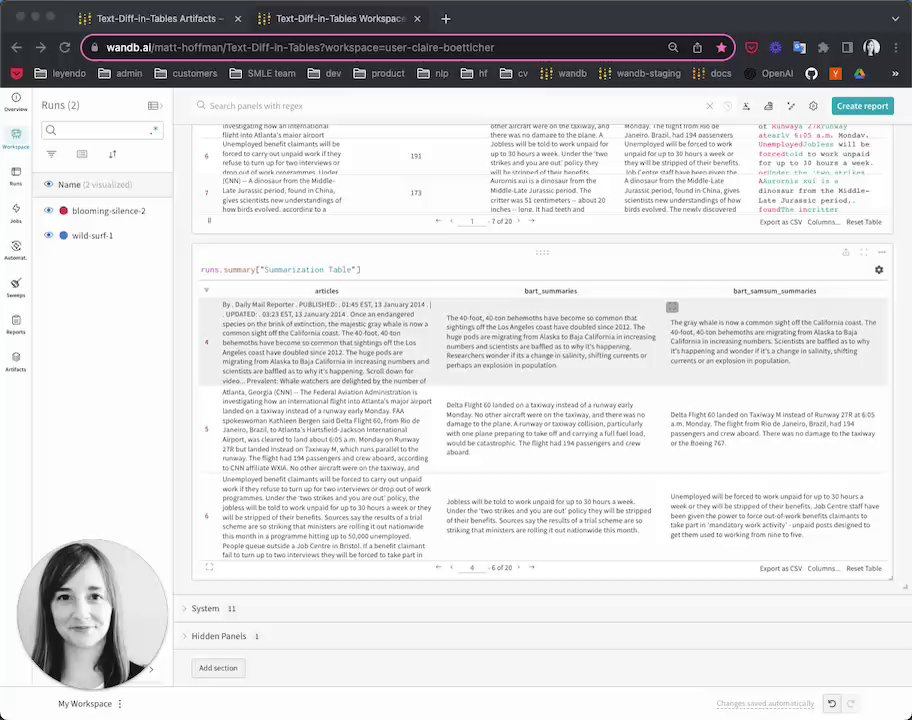Open the magic wand panel tool
This screenshot has height=720, width=912.
791,106
